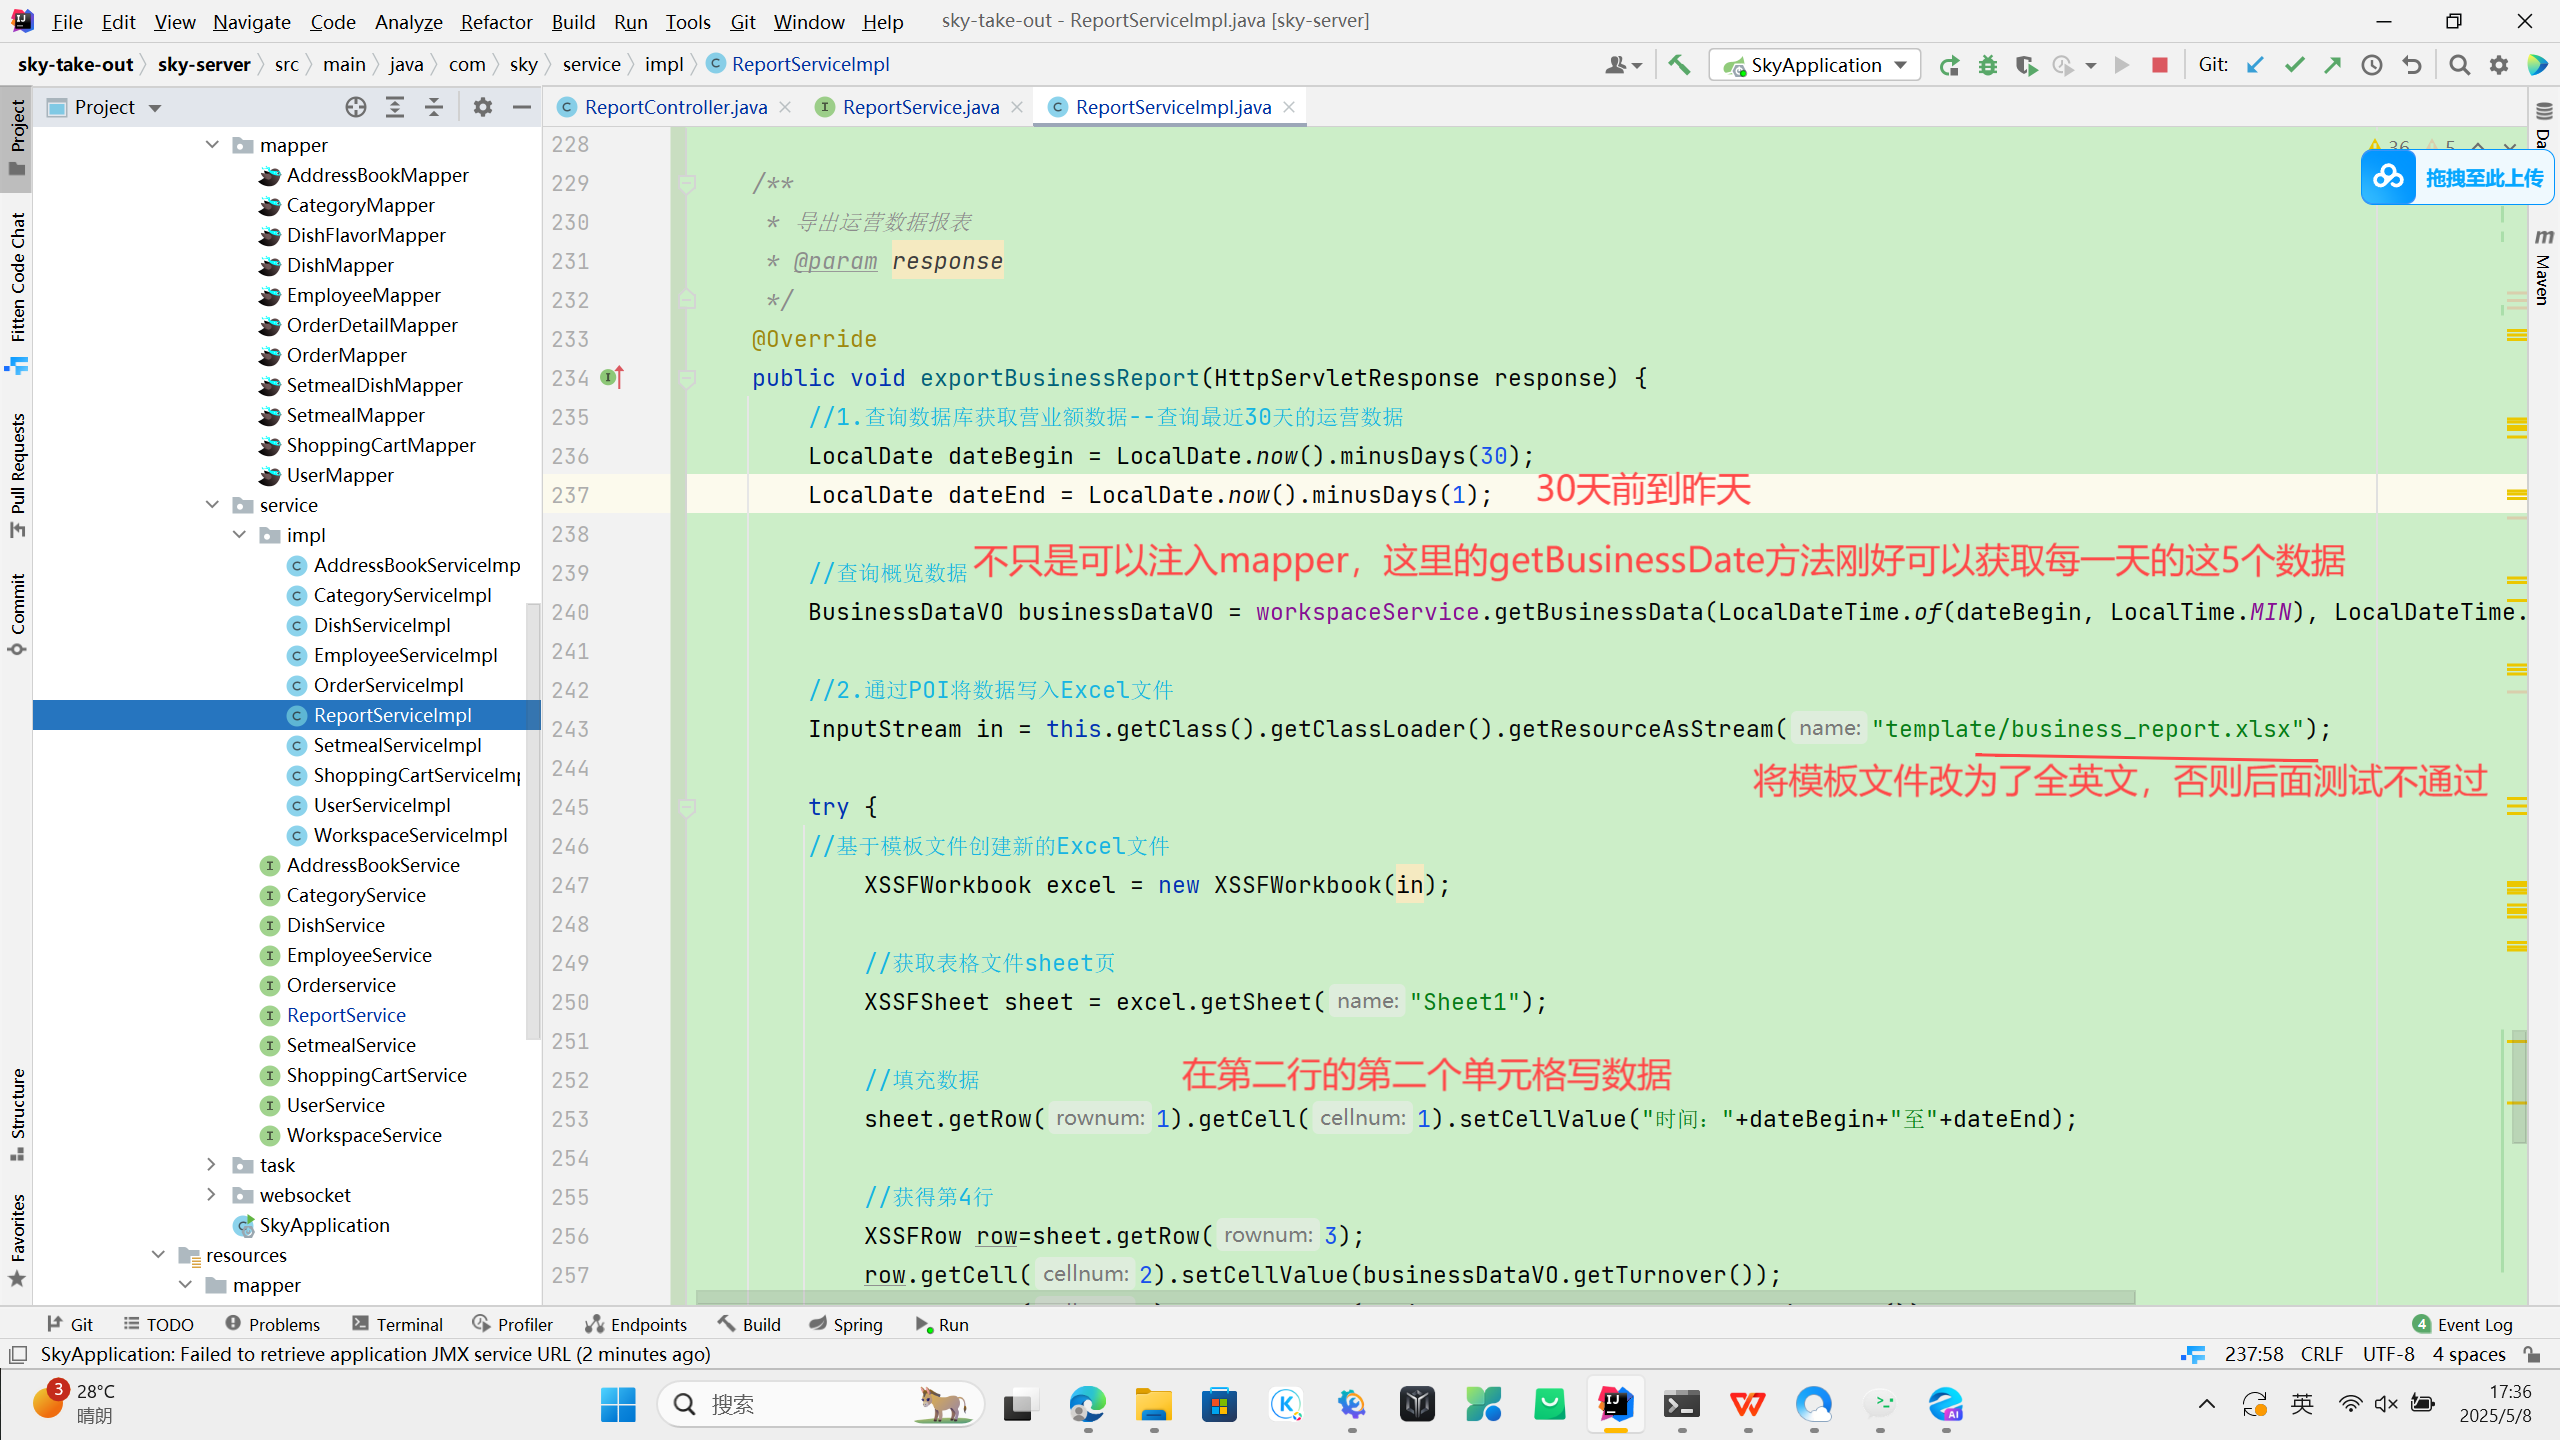Click the Build project hammer icon
This screenshot has height=1440, width=2560.
click(x=1679, y=65)
